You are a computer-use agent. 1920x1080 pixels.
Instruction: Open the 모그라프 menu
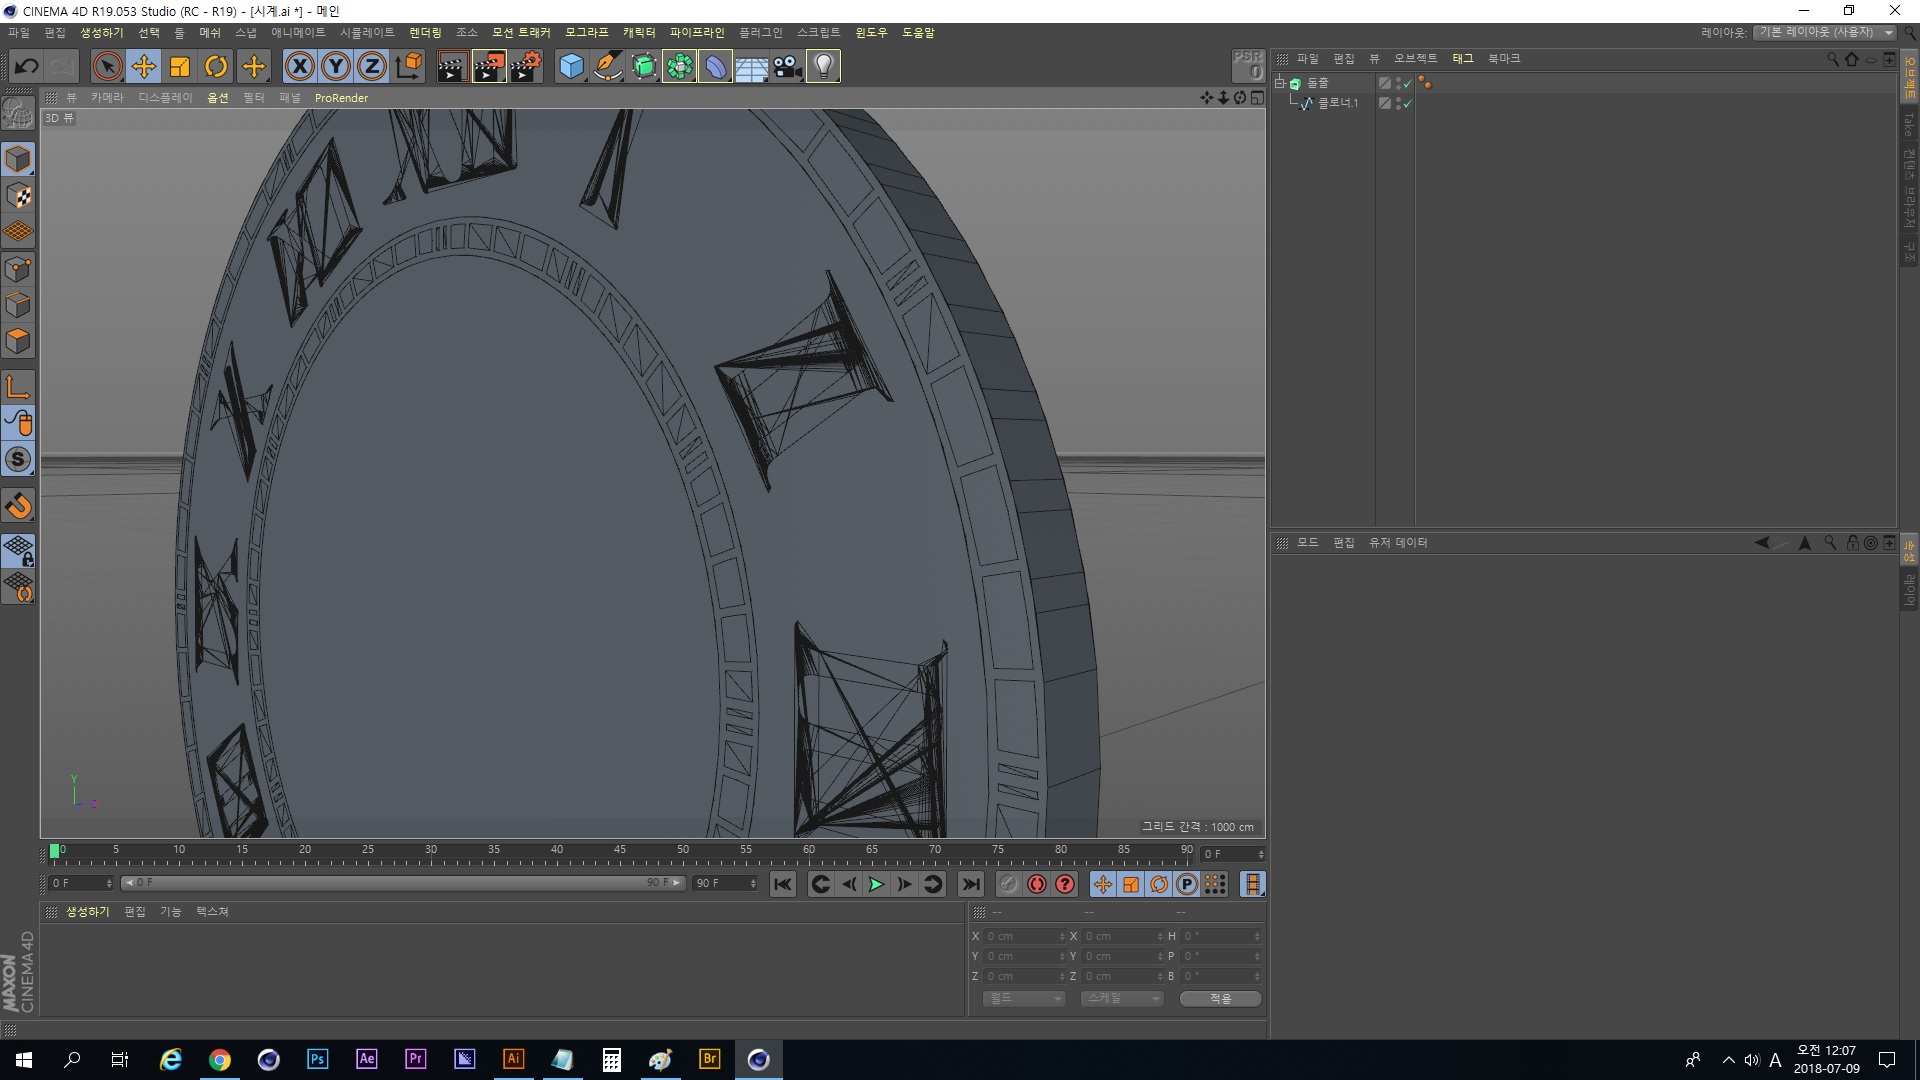coord(587,33)
